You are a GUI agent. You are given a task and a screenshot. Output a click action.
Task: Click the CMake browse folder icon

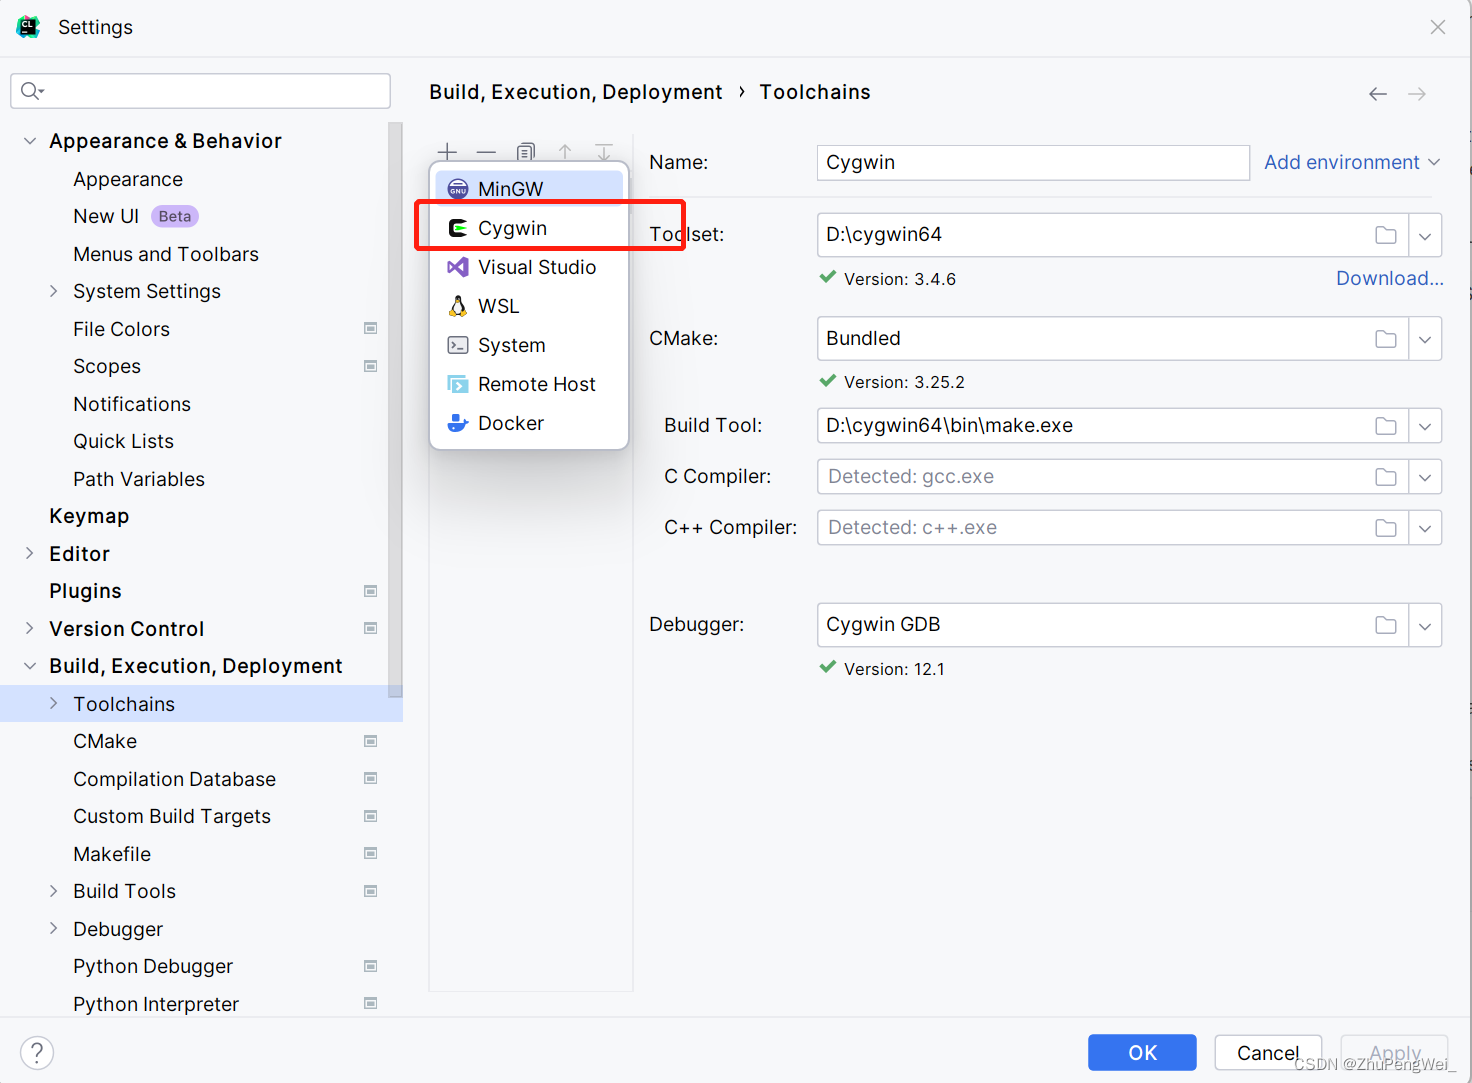[x=1386, y=339]
